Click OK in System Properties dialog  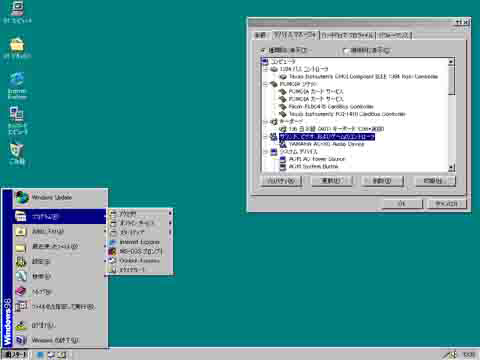click(402, 203)
